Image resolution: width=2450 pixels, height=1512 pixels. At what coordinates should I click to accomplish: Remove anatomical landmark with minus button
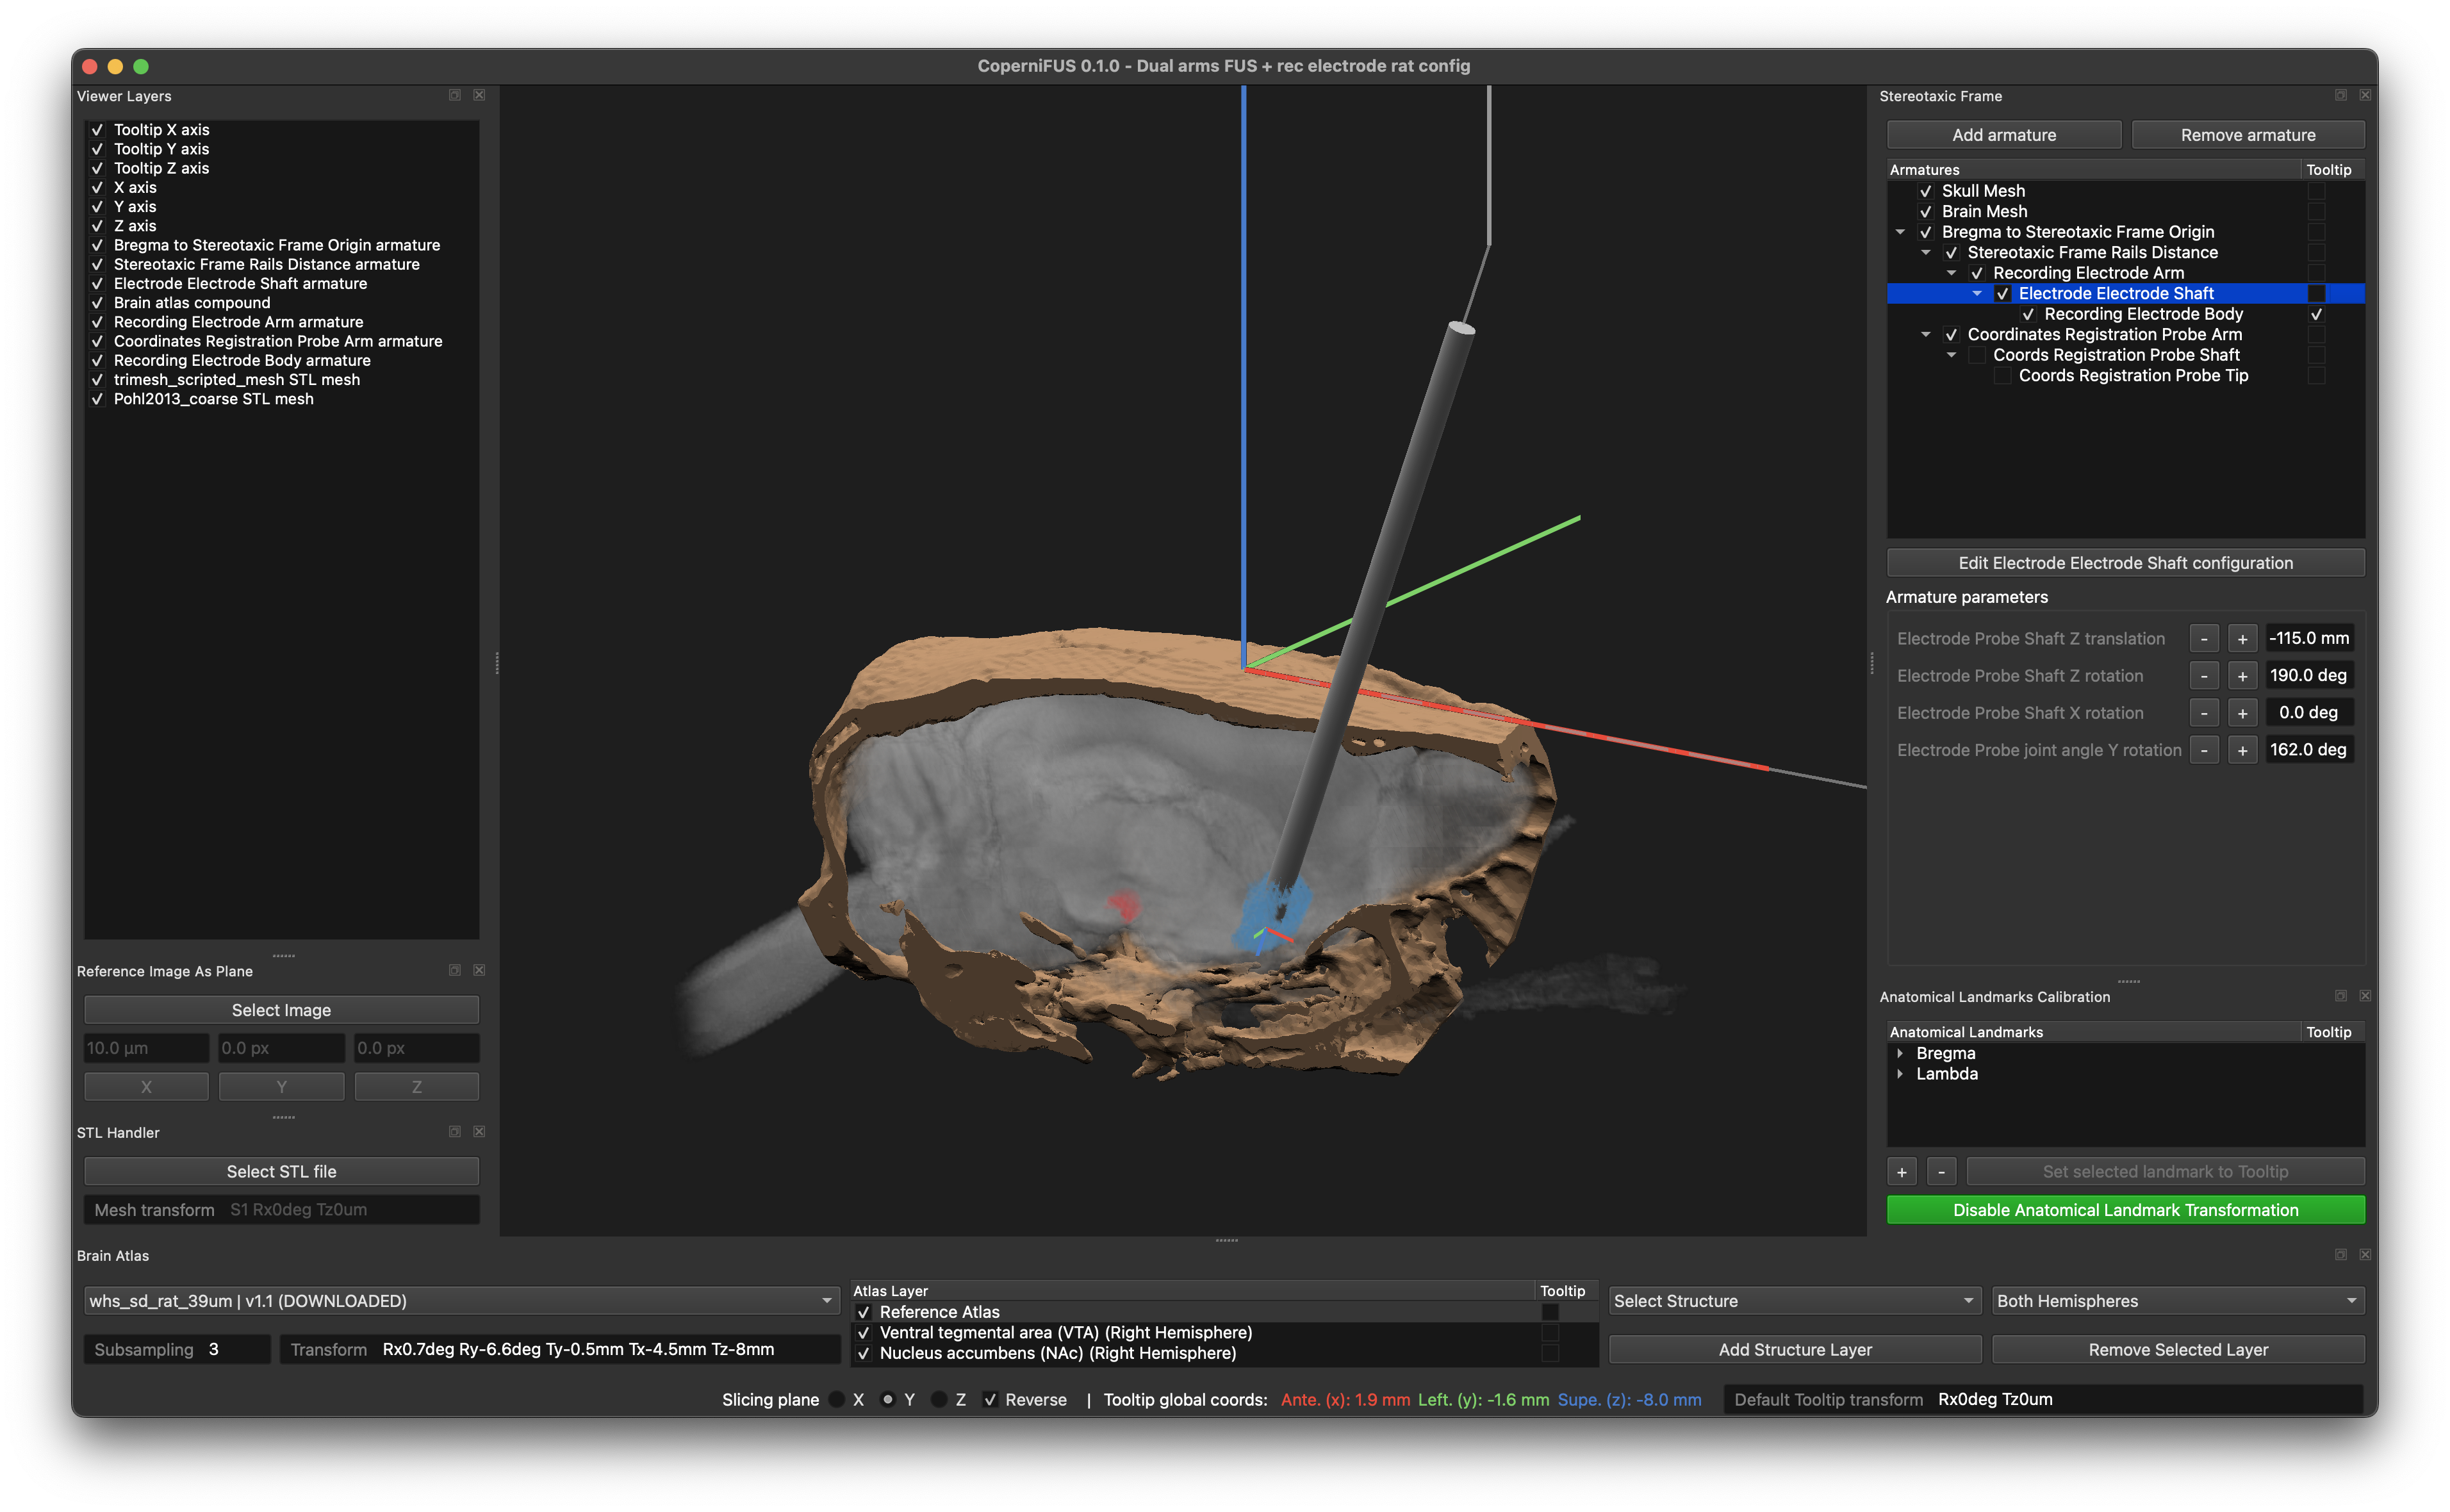[x=1941, y=1171]
